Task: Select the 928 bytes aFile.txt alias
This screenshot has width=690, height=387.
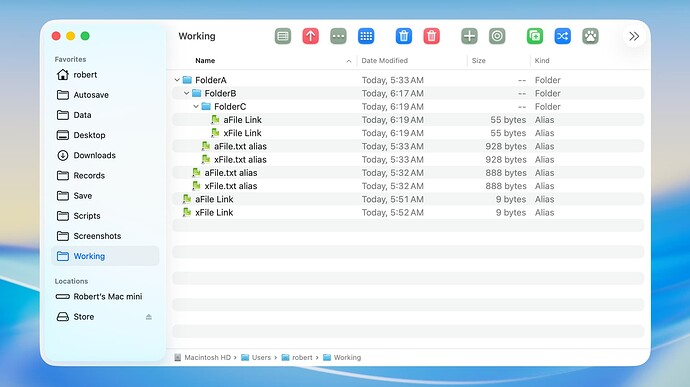Action: coord(408,146)
